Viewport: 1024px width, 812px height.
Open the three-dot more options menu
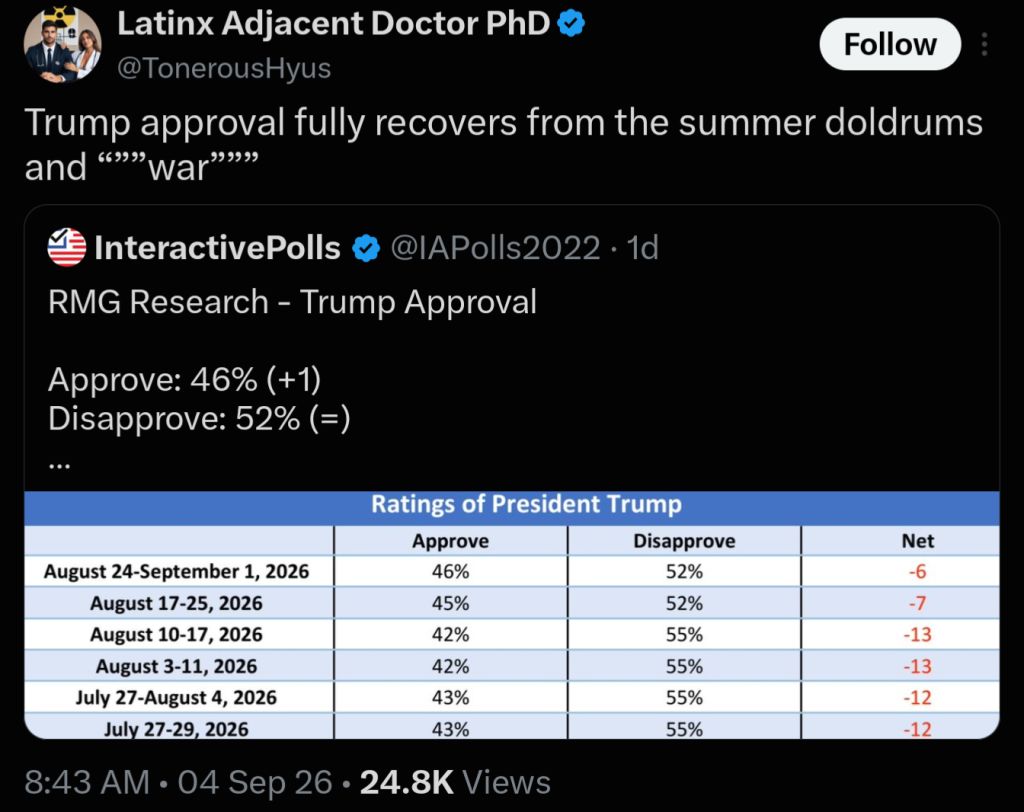tap(984, 44)
